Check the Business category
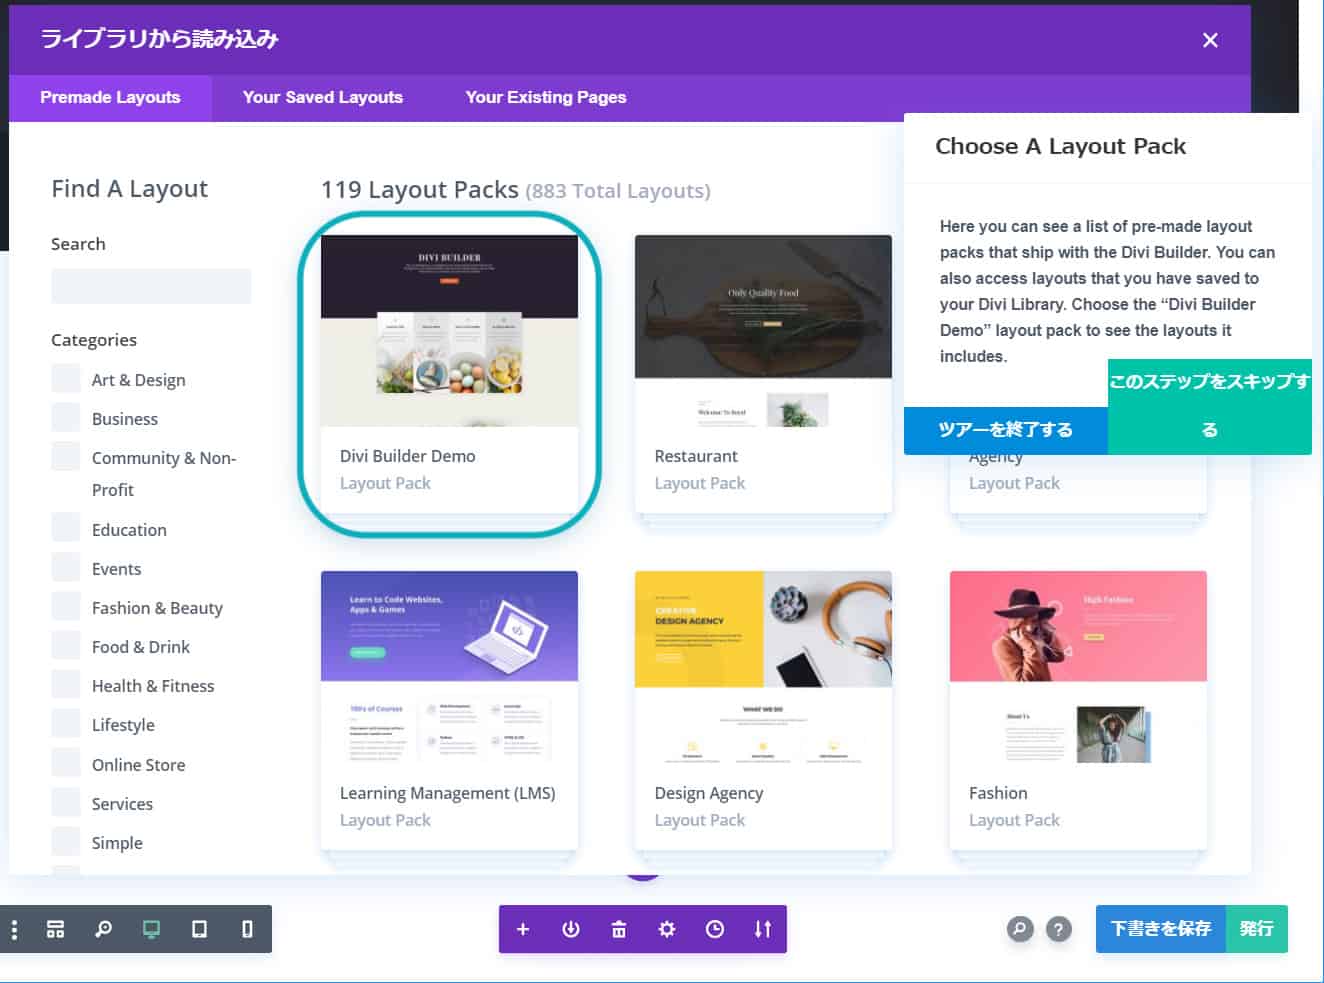Screen dimensions: 1324x983 66,417
